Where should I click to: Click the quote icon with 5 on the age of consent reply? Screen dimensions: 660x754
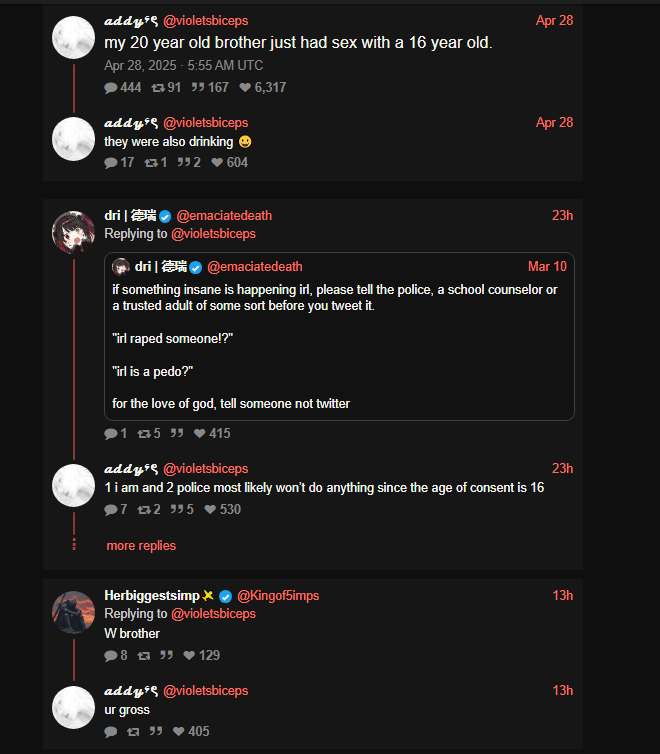click(x=177, y=510)
